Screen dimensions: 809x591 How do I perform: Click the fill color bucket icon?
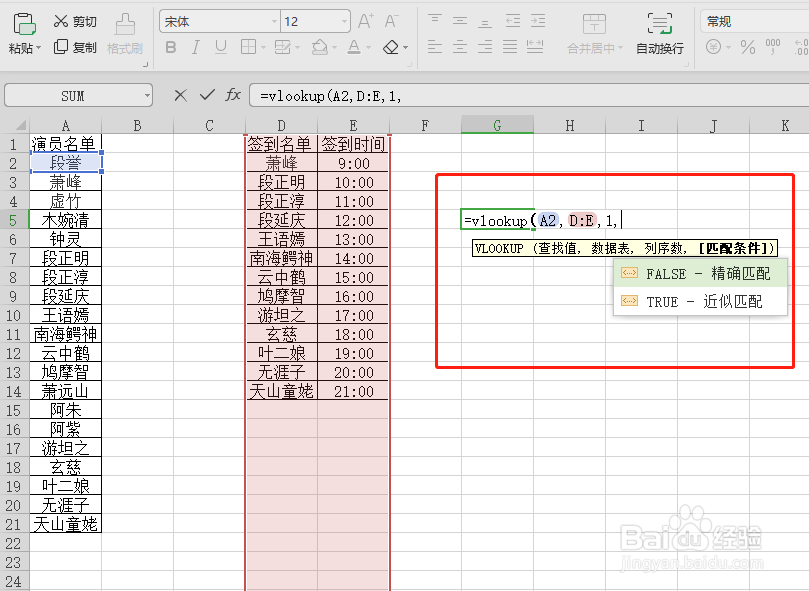point(320,47)
